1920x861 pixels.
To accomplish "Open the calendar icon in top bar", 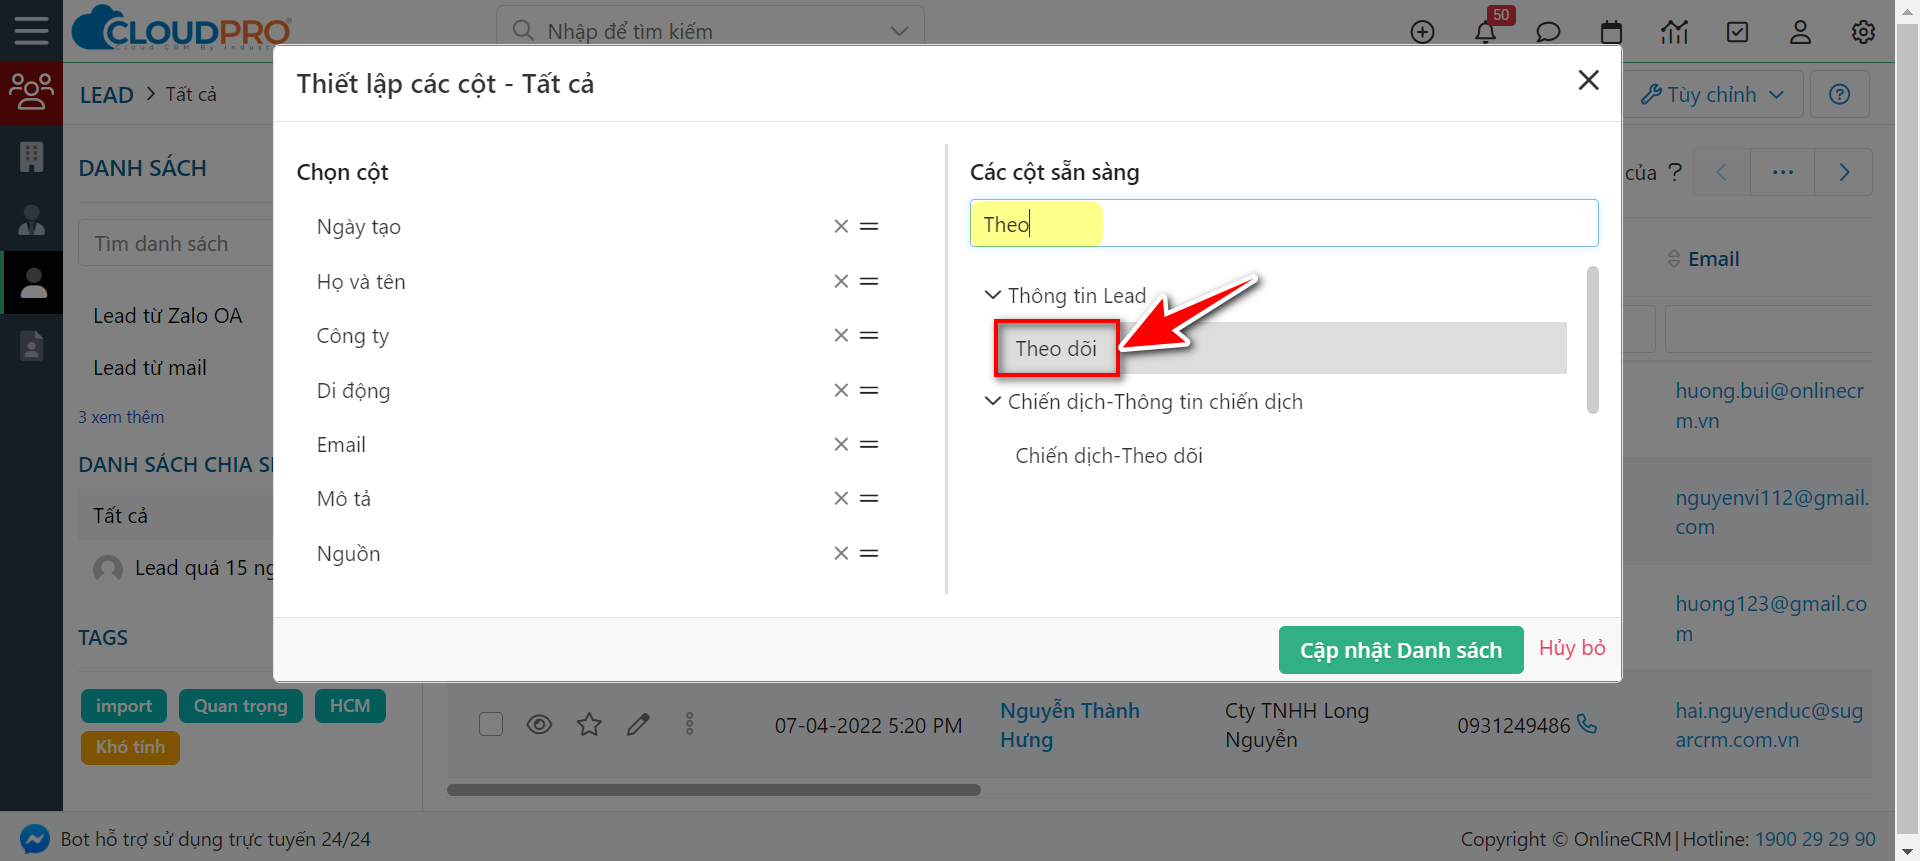I will 1611,32.
